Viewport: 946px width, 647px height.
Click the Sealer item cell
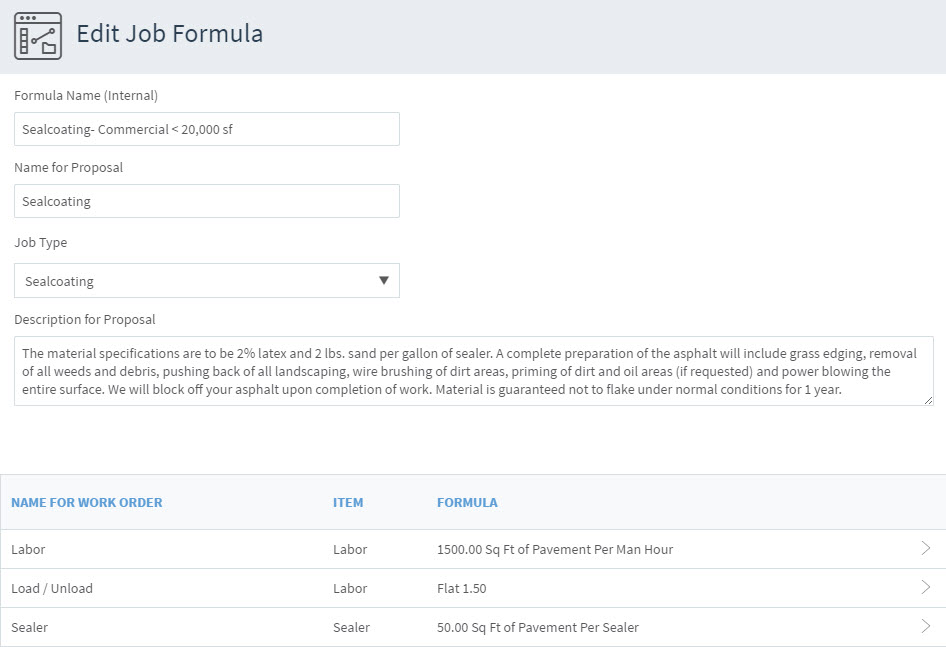coord(351,627)
